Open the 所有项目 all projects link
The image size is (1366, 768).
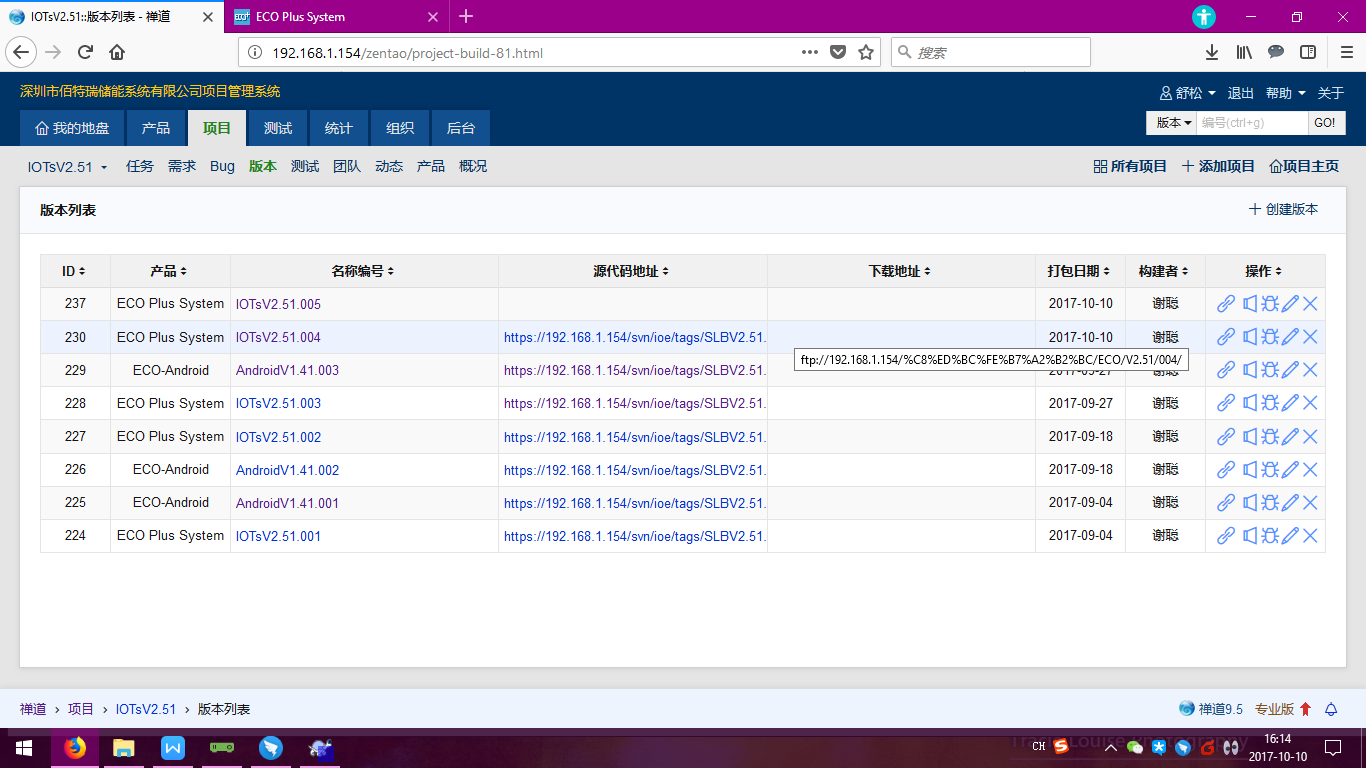[x=1130, y=167]
